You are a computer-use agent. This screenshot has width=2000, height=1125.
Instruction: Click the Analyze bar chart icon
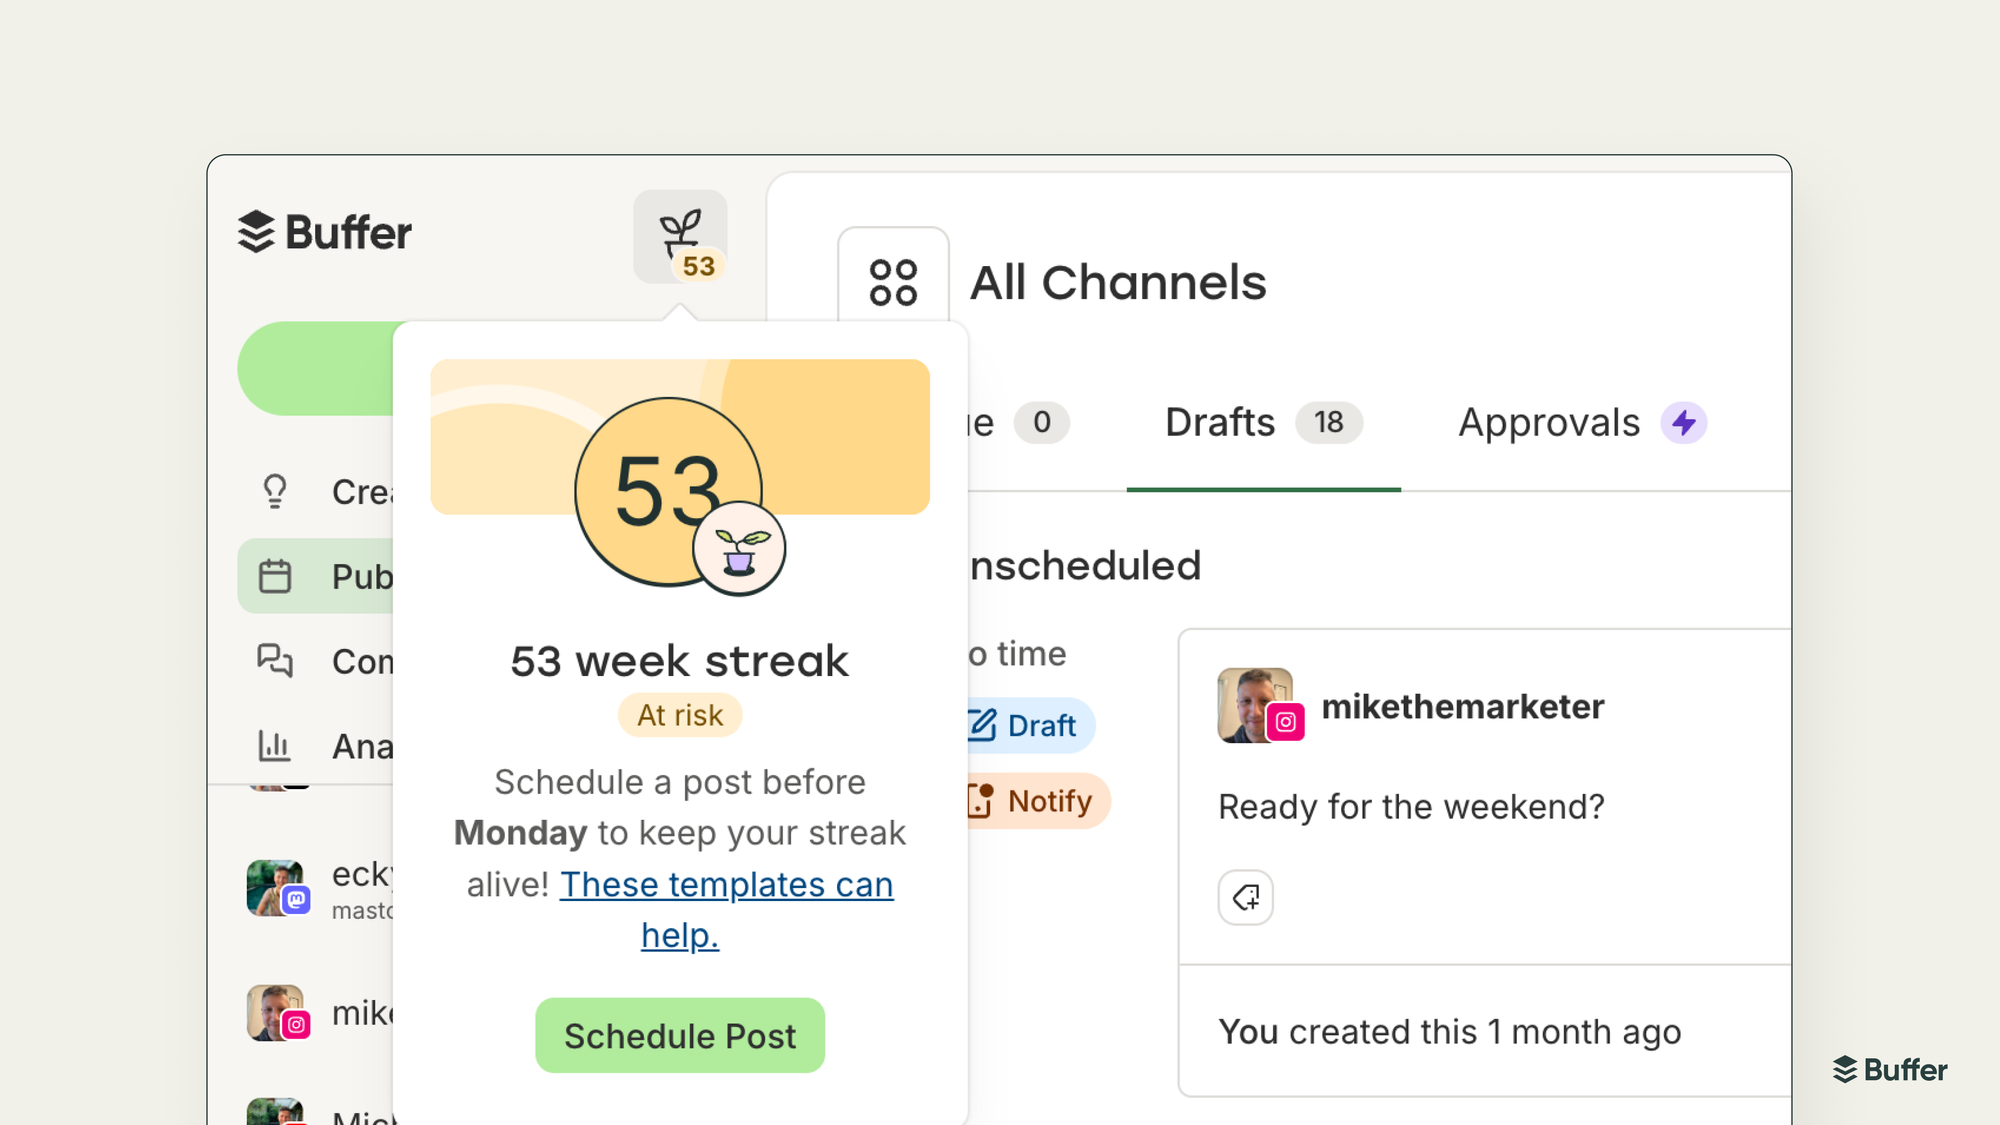click(x=275, y=746)
